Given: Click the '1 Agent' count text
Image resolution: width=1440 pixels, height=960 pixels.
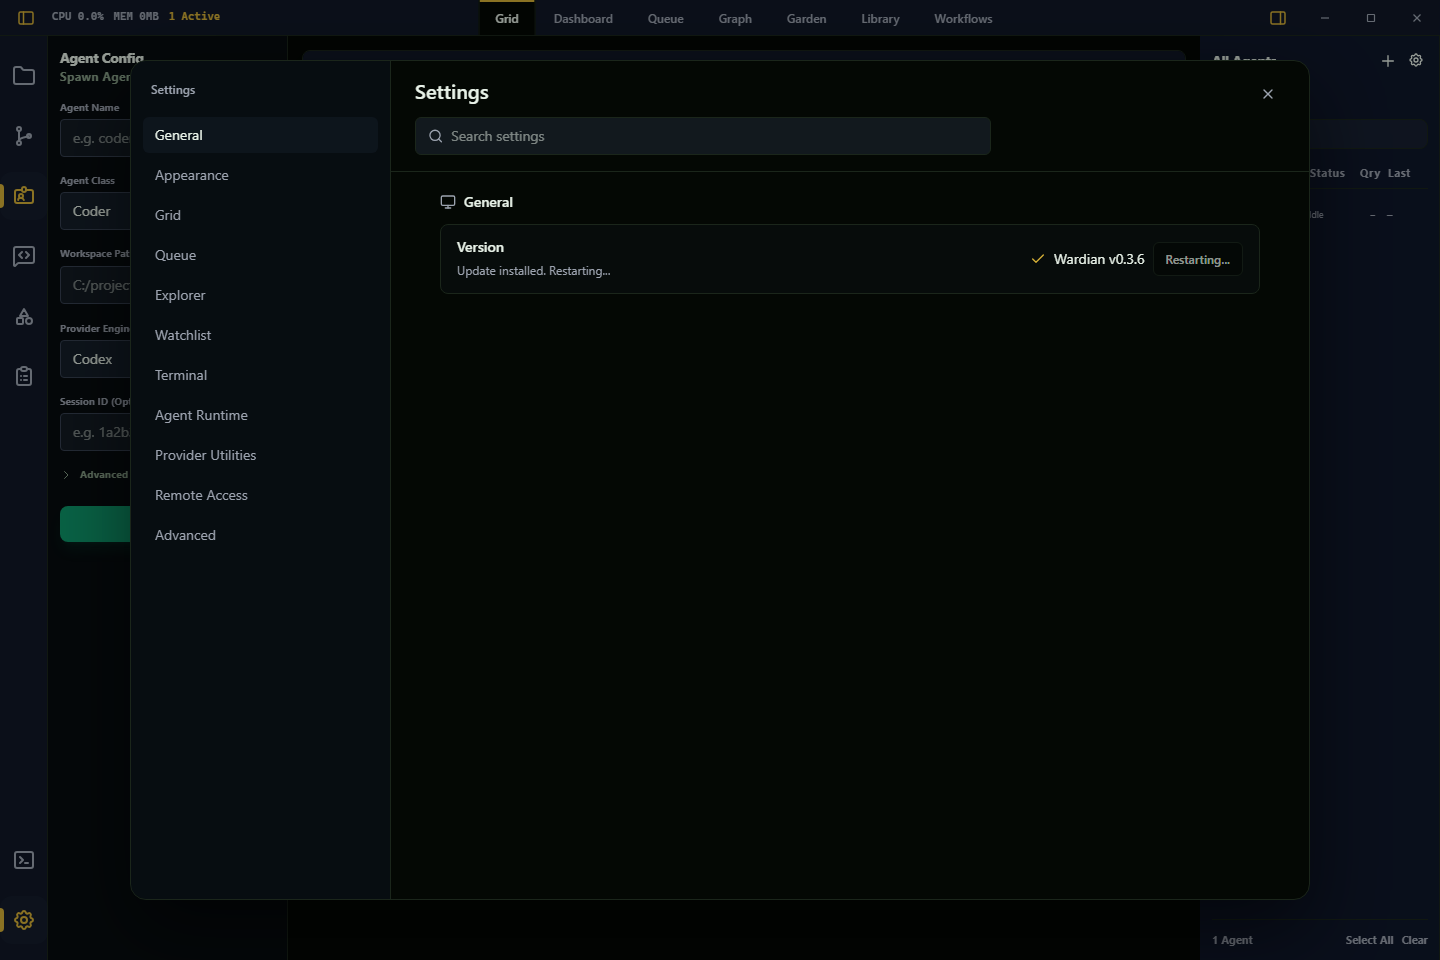Looking at the screenshot, I should [x=1232, y=940].
